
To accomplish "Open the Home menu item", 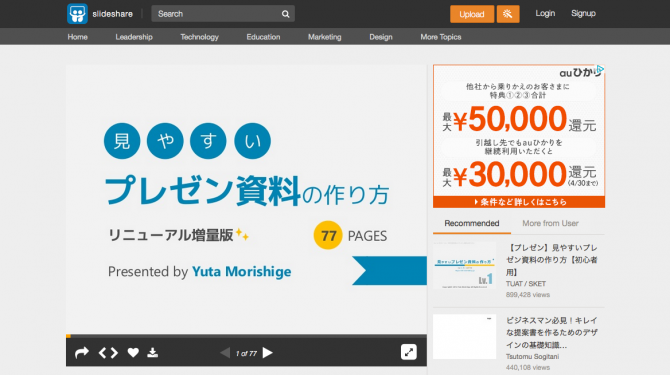I will pyautogui.click(x=77, y=37).
